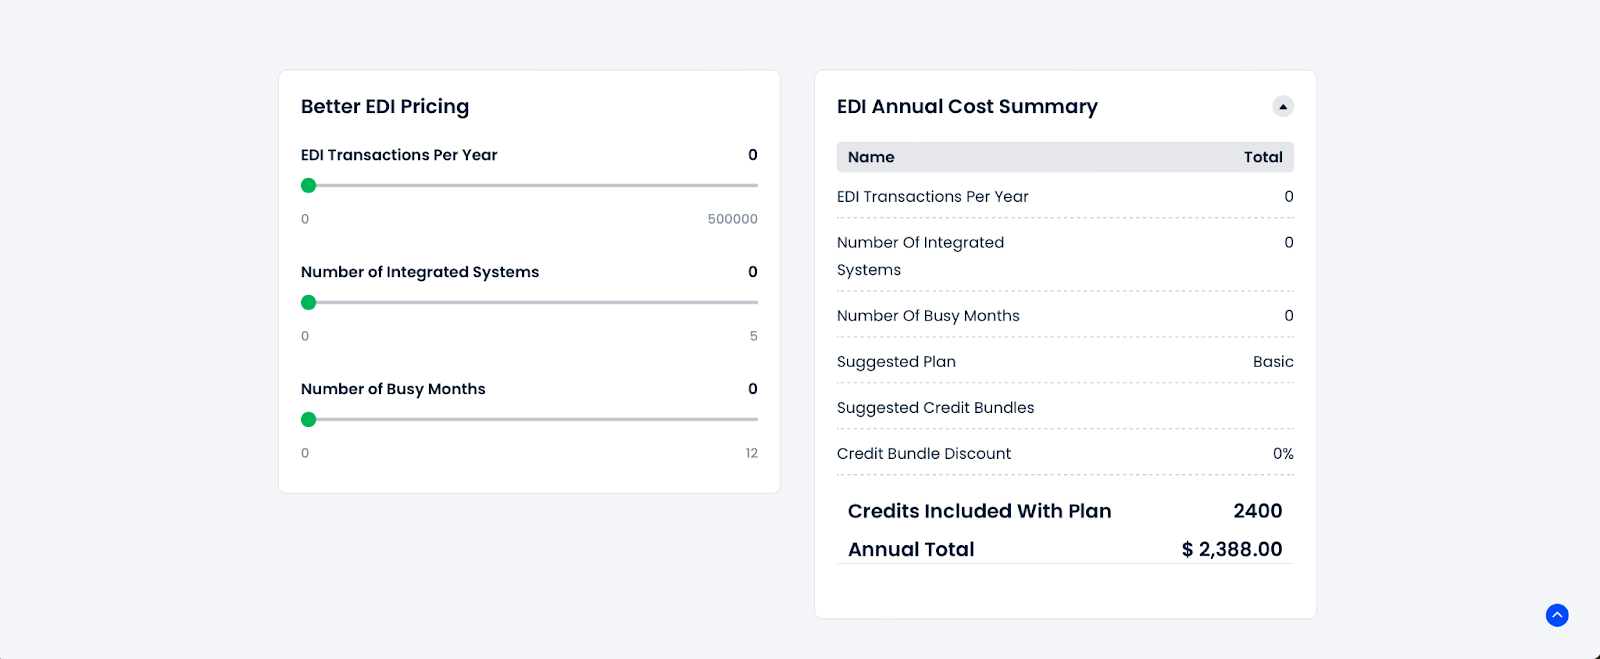
Task: Select the Total column header
Action: coord(1263,157)
